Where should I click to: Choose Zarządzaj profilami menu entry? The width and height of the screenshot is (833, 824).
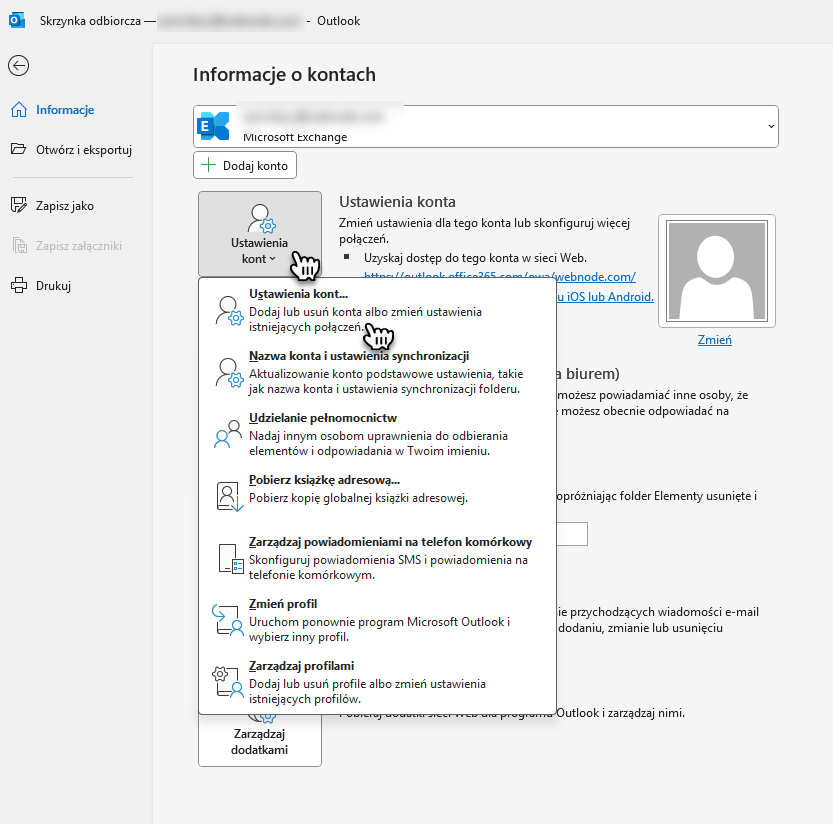[x=377, y=683]
